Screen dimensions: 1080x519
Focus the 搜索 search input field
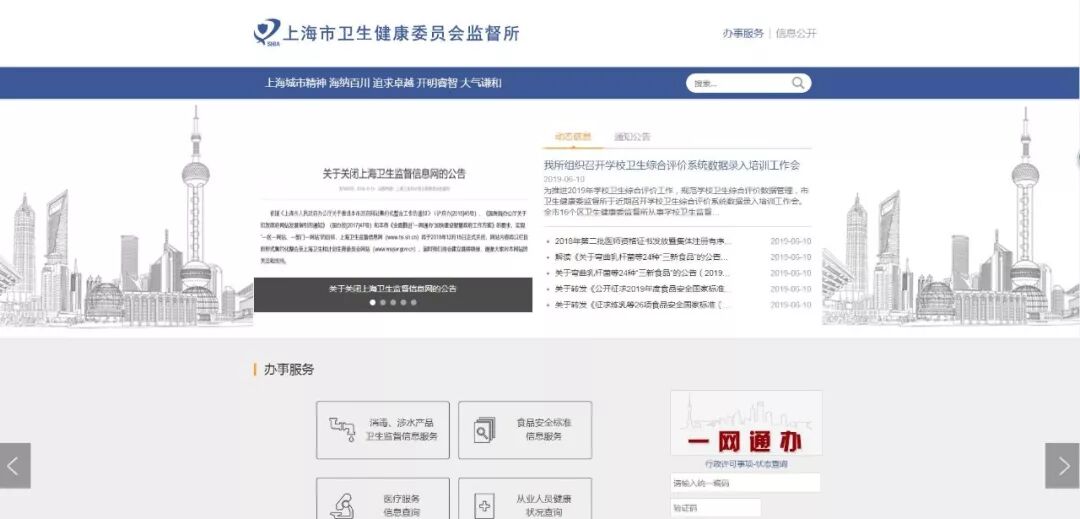coord(740,83)
